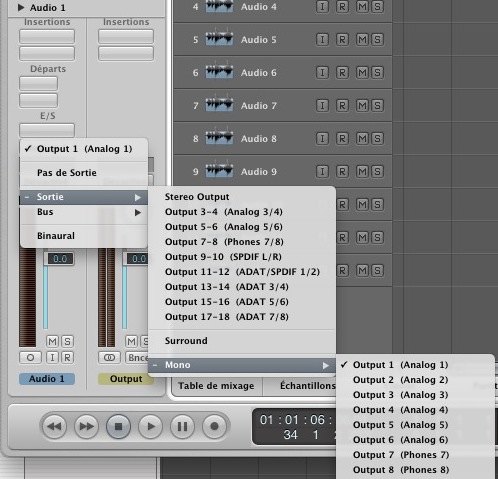Toggle input monitoring on Audio 8 track

tap(322, 138)
